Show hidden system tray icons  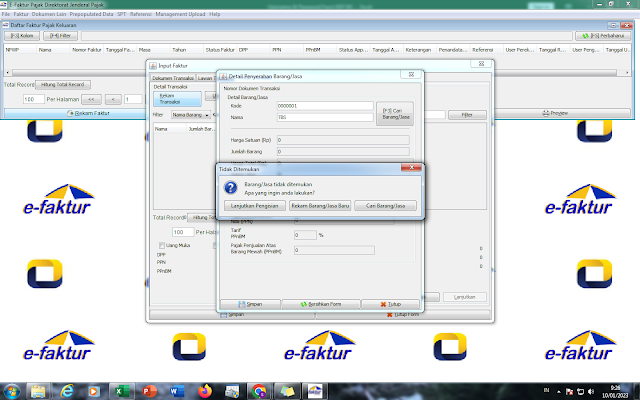click(558, 392)
